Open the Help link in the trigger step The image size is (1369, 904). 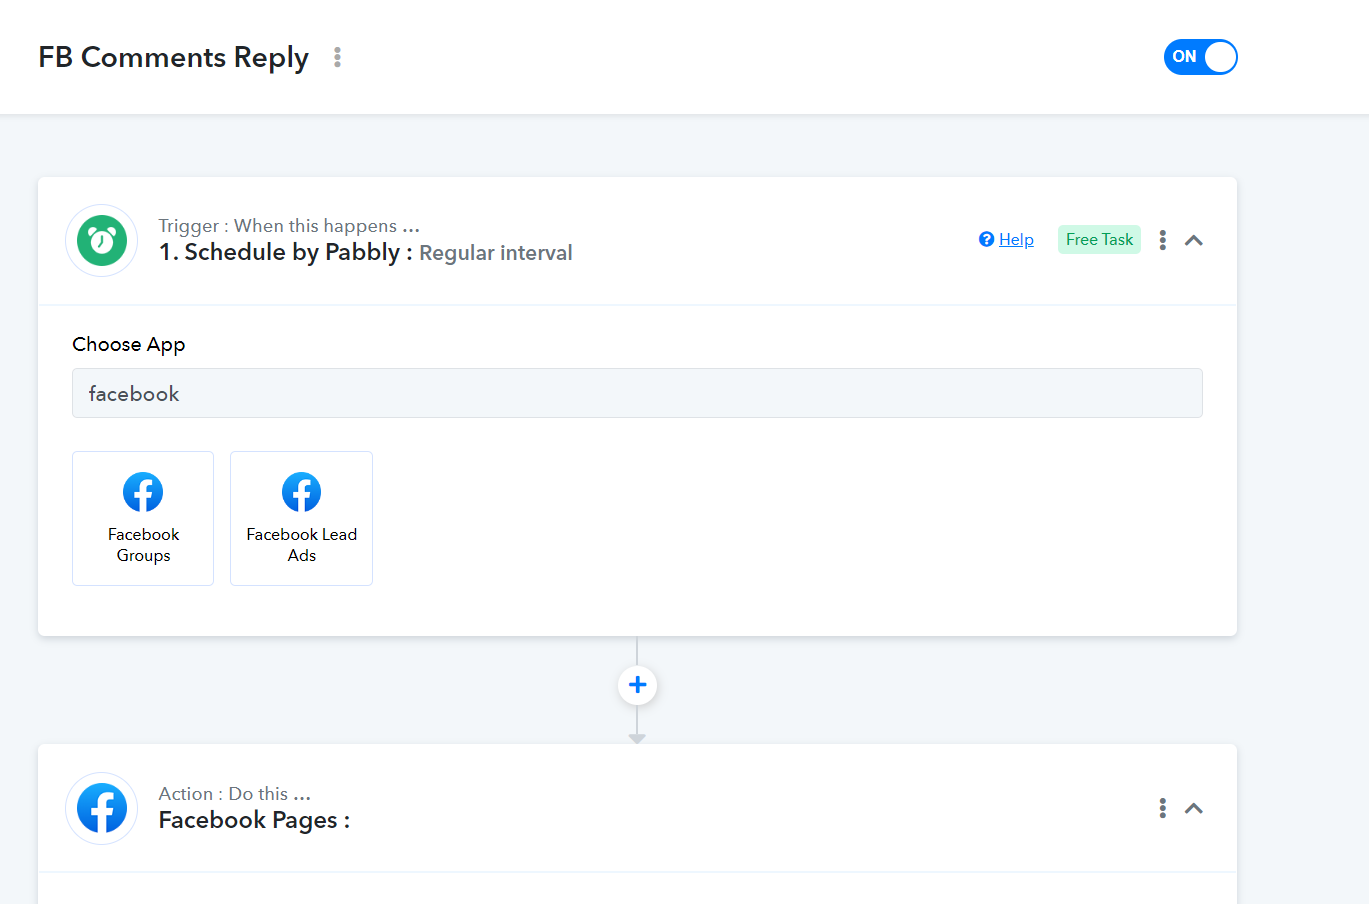coord(1016,239)
